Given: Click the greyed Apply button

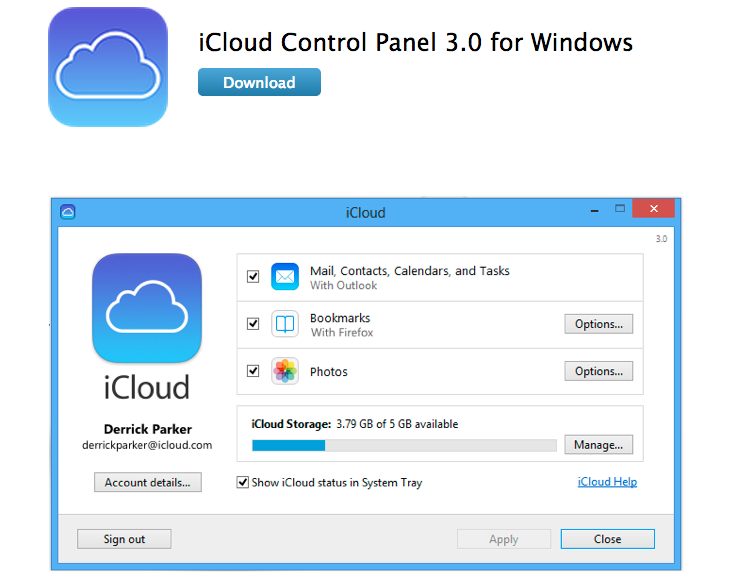Looking at the screenshot, I should click(x=503, y=539).
